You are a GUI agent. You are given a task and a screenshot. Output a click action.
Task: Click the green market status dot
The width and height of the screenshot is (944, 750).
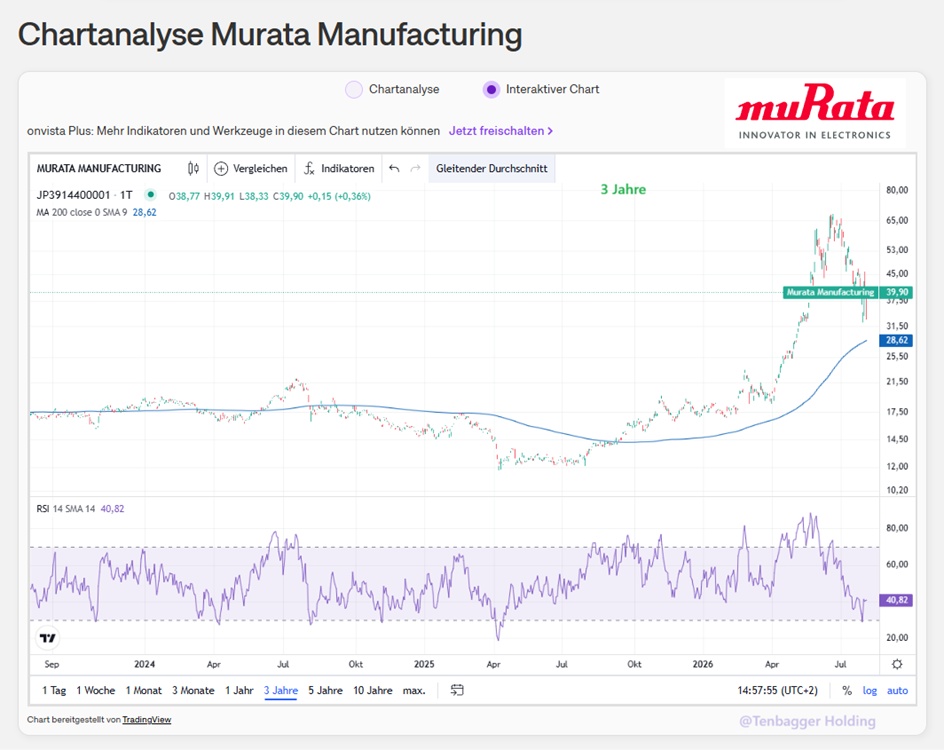pyautogui.click(x=151, y=194)
